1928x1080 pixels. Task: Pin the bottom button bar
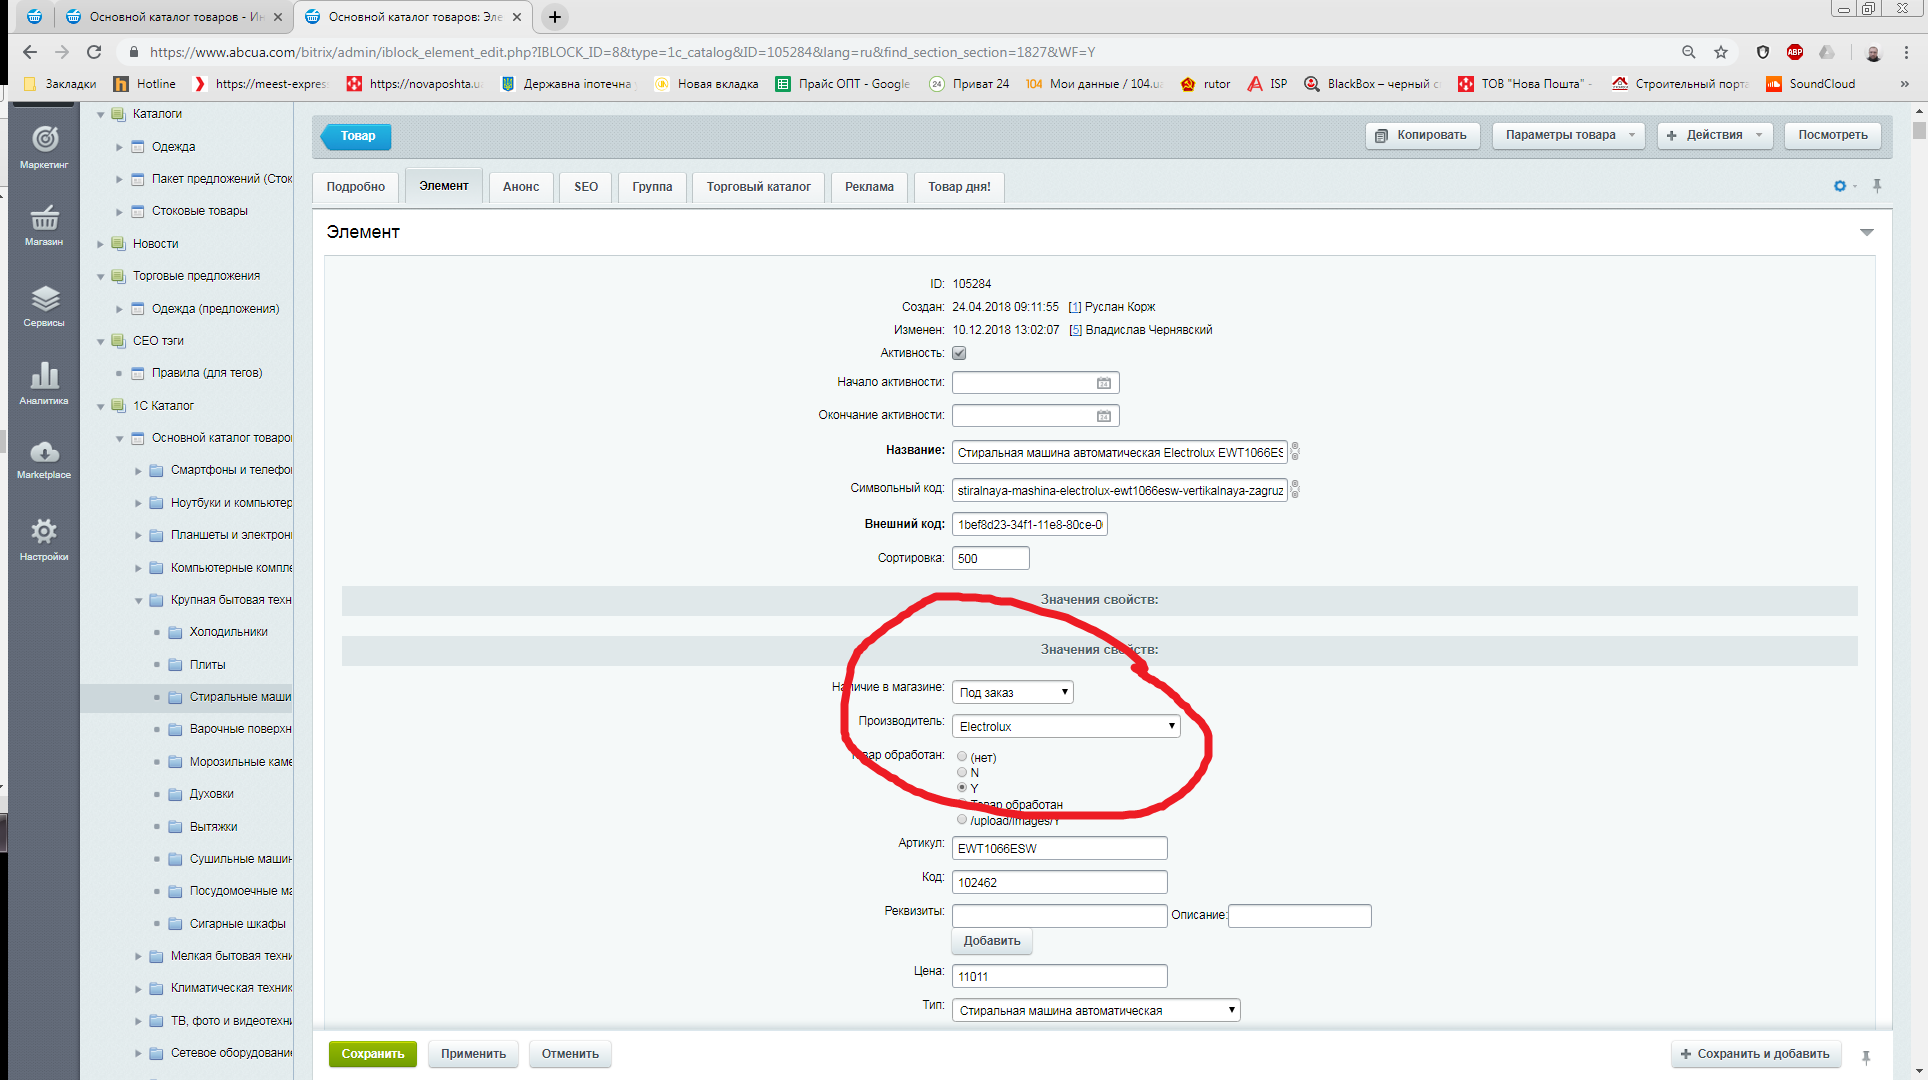1866,1056
